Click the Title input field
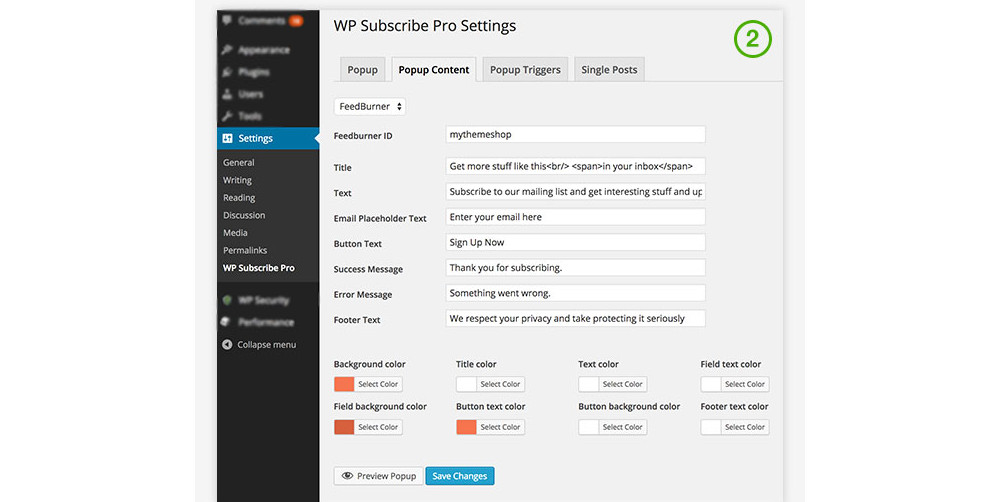Viewport: 1000px width, 502px height. [x=575, y=166]
